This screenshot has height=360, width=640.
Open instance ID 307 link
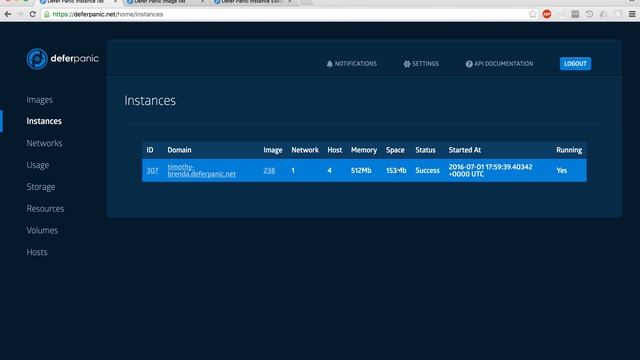[152, 170]
